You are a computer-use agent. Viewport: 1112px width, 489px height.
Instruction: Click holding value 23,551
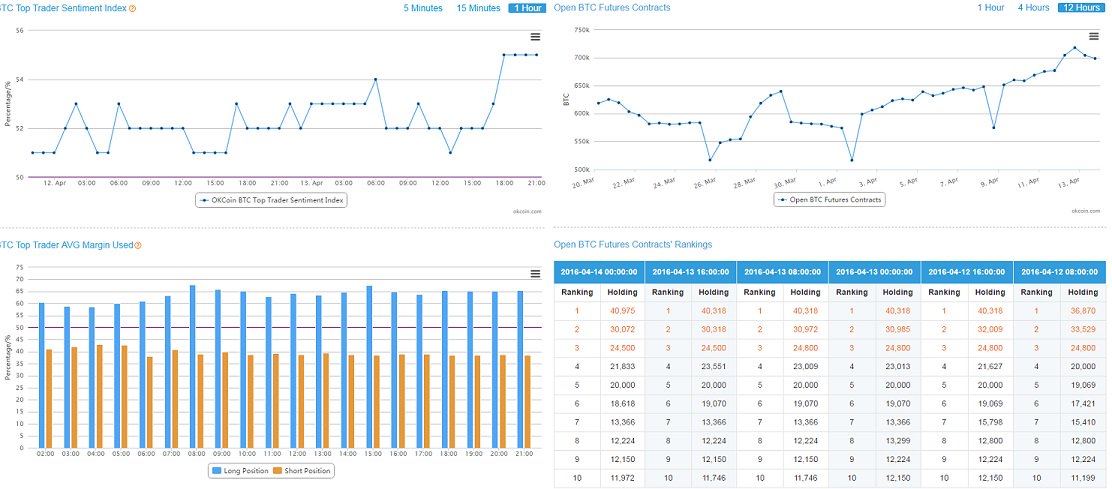713,366
